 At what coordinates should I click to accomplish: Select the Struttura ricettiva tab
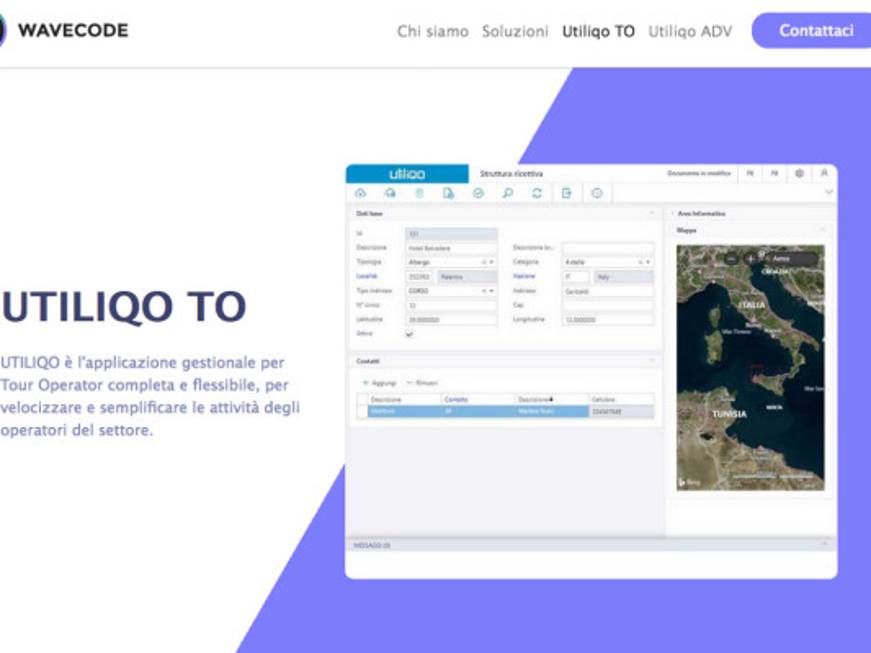point(511,174)
